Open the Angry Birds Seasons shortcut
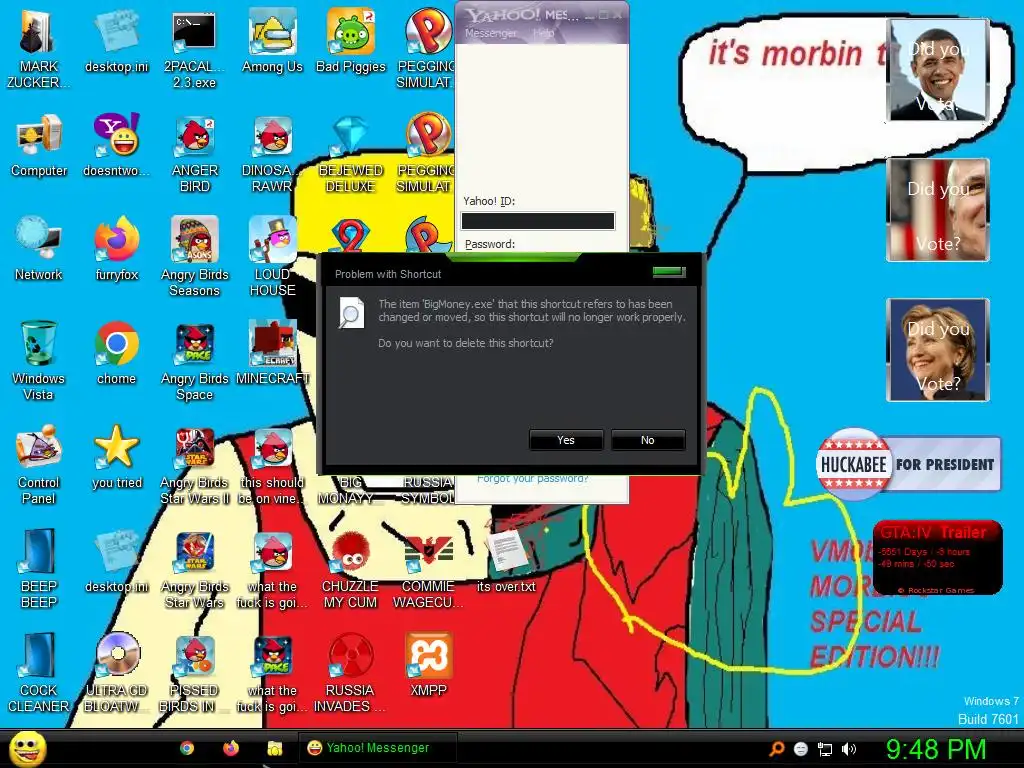Image resolution: width=1024 pixels, height=768 pixels. (195, 257)
